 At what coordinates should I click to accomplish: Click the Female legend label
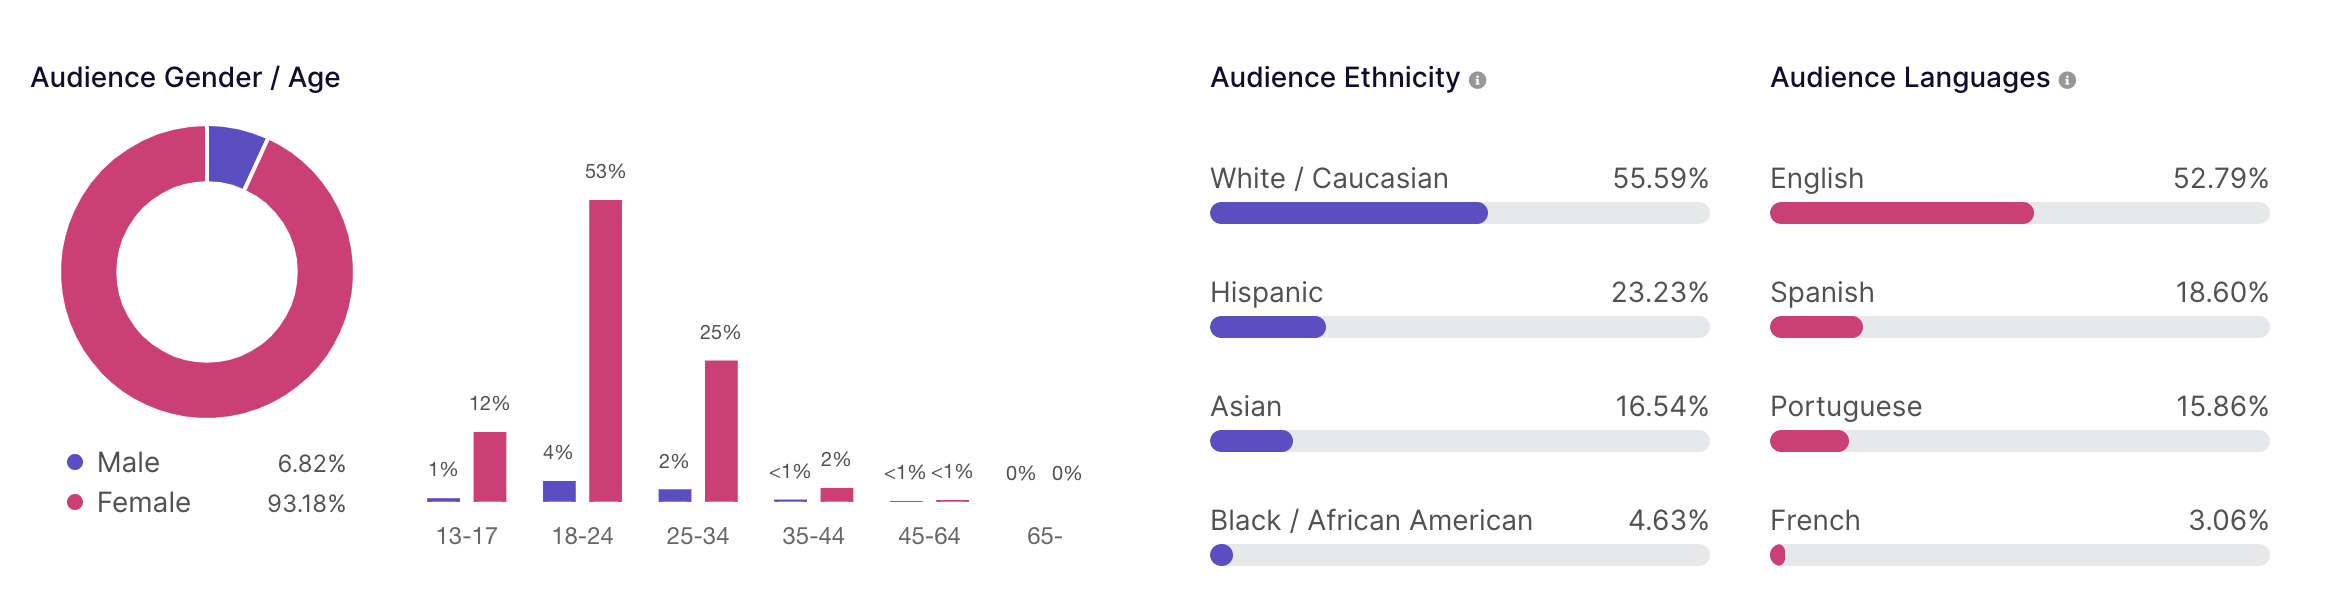[x=143, y=502]
